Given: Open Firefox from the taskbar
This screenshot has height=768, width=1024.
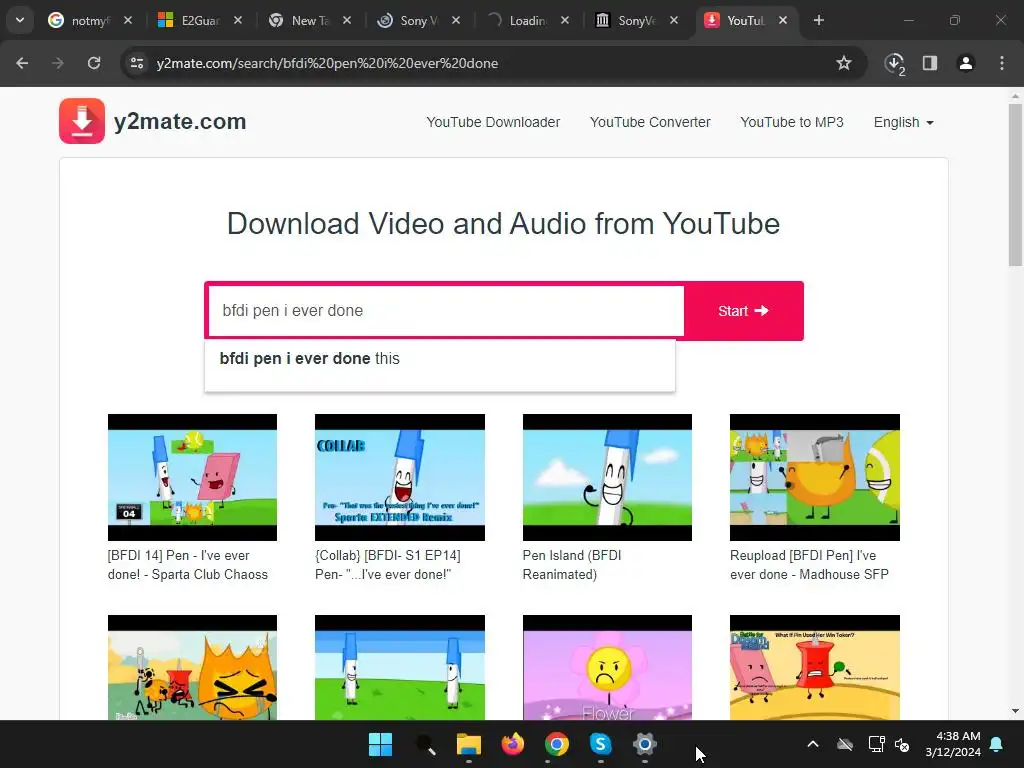Looking at the screenshot, I should tap(513, 744).
